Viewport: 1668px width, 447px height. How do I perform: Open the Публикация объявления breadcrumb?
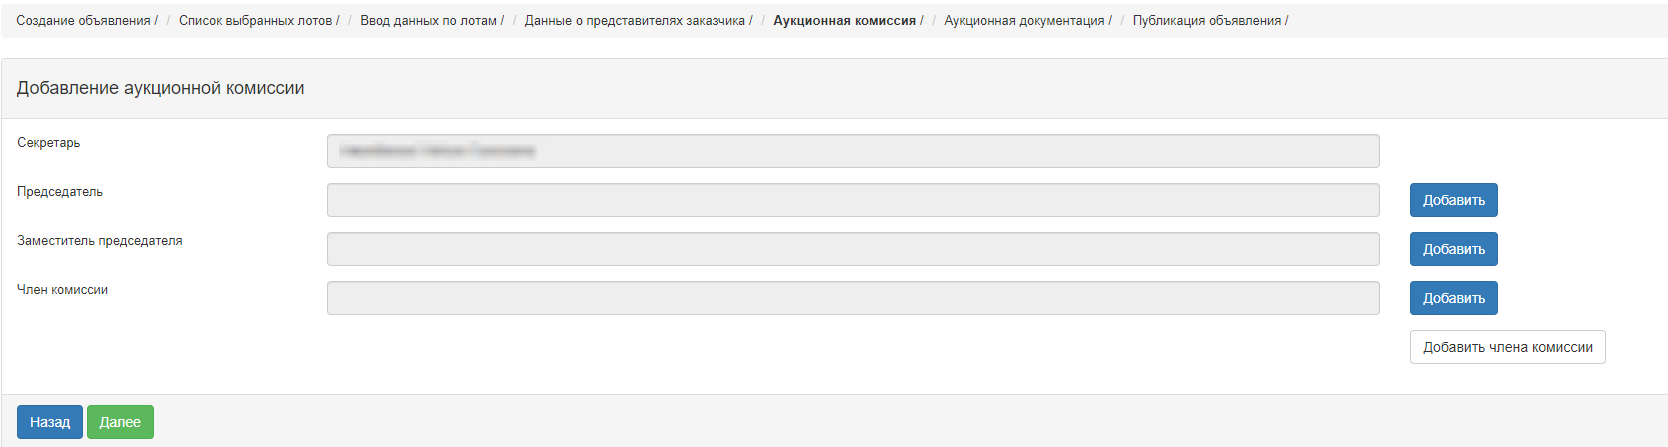[1207, 20]
